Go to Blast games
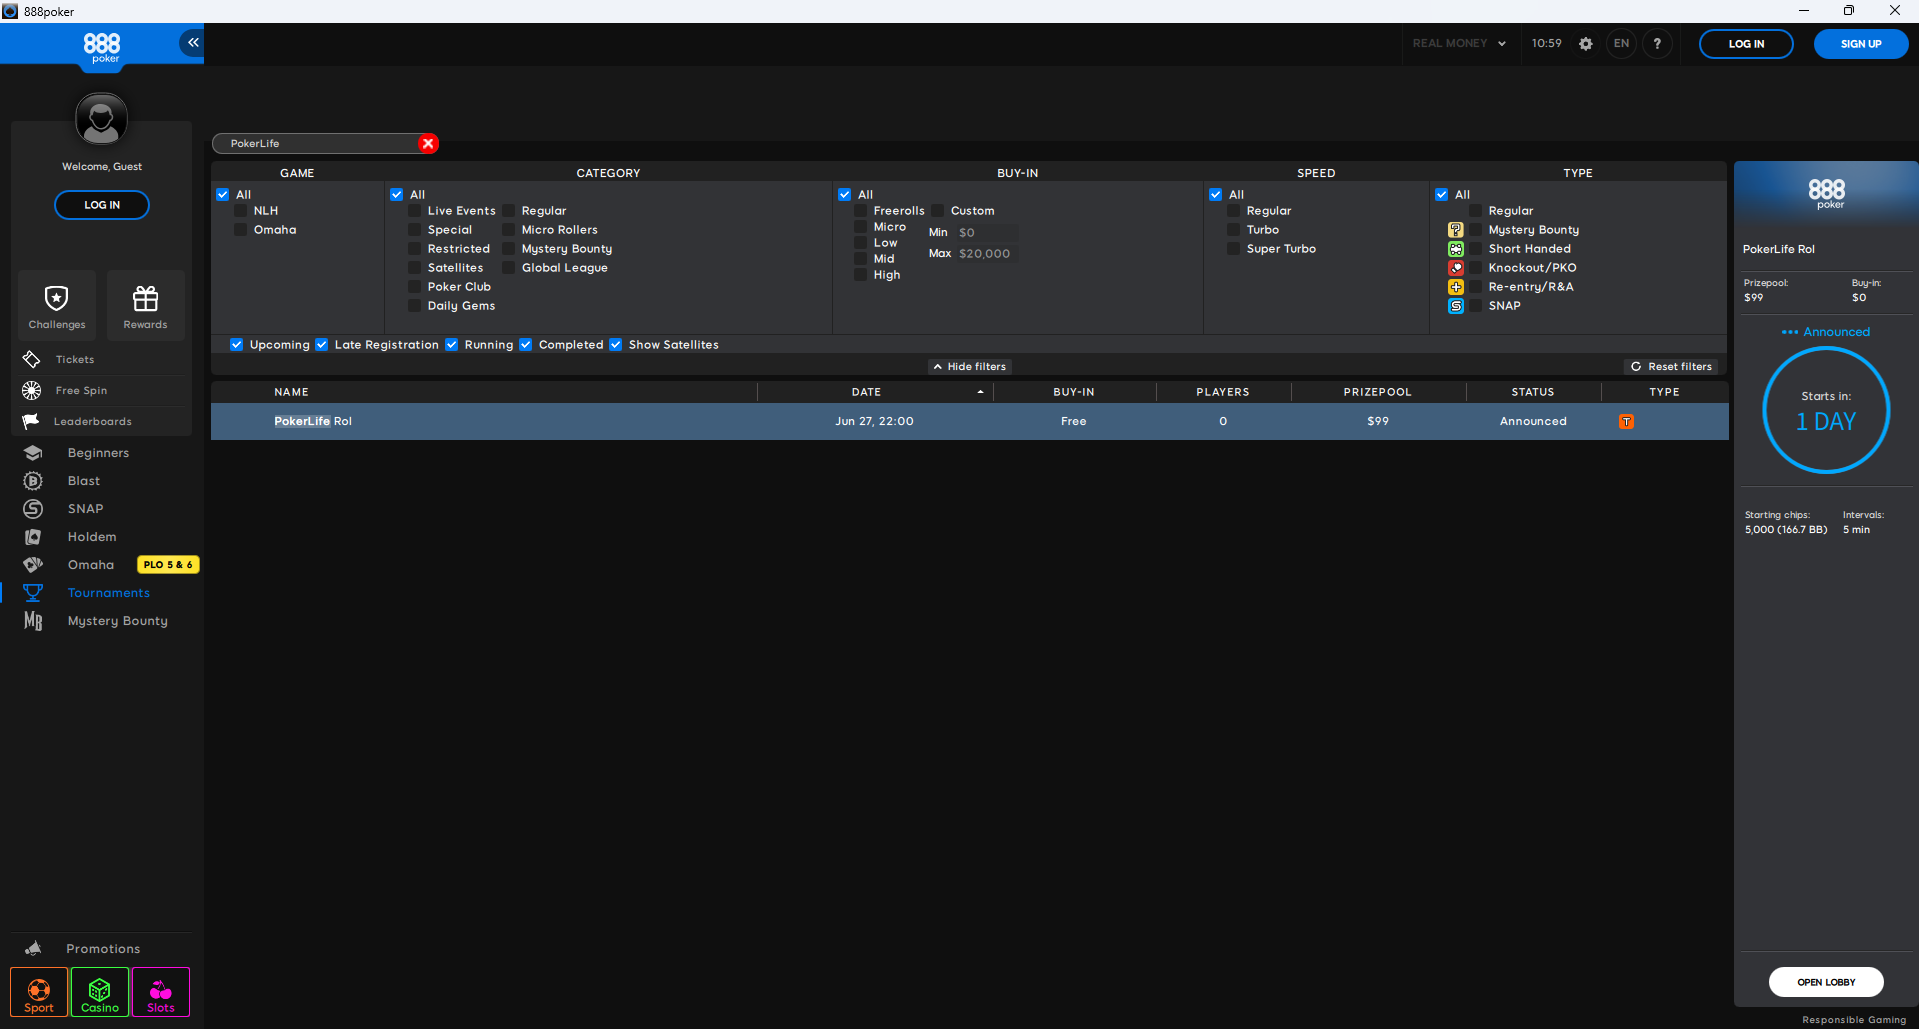This screenshot has width=1919, height=1029. click(x=83, y=481)
